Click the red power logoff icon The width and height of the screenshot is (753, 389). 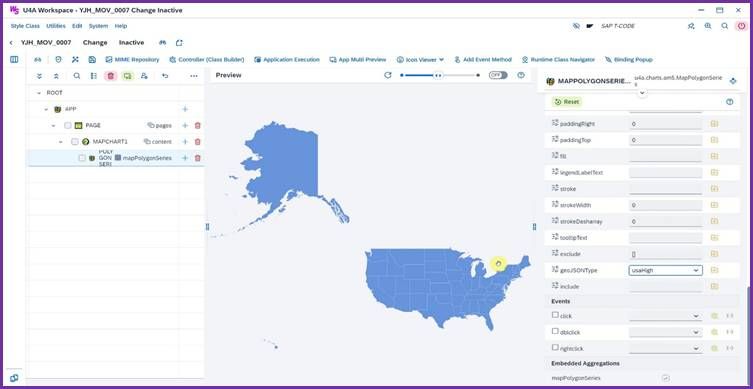tap(741, 26)
